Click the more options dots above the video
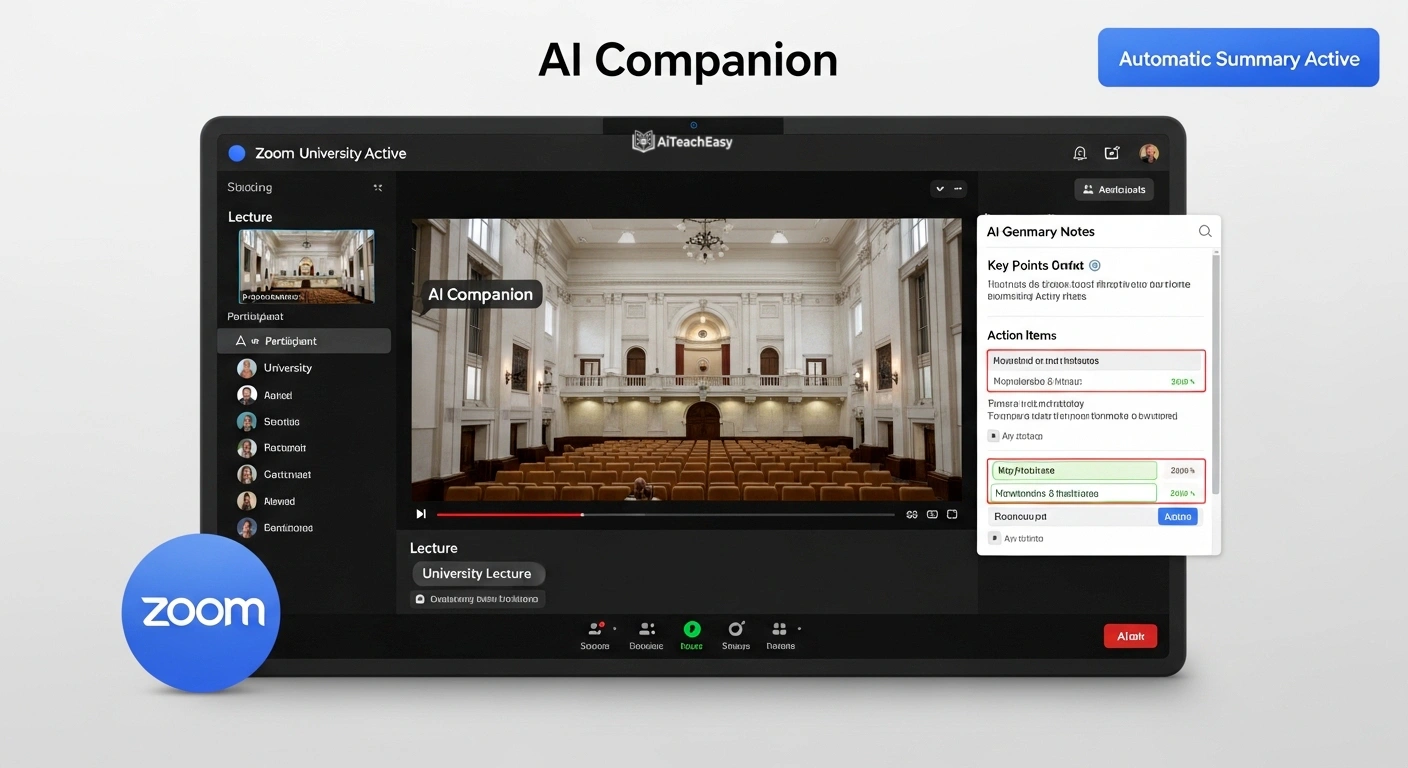 click(958, 188)
